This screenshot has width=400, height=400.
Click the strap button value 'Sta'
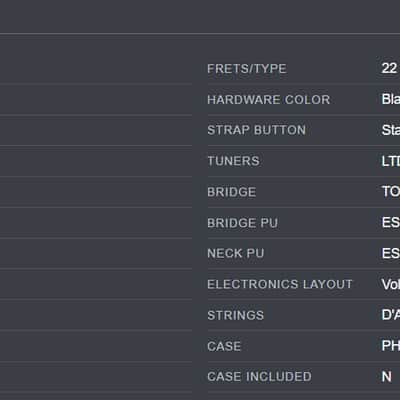pos(391,130)
